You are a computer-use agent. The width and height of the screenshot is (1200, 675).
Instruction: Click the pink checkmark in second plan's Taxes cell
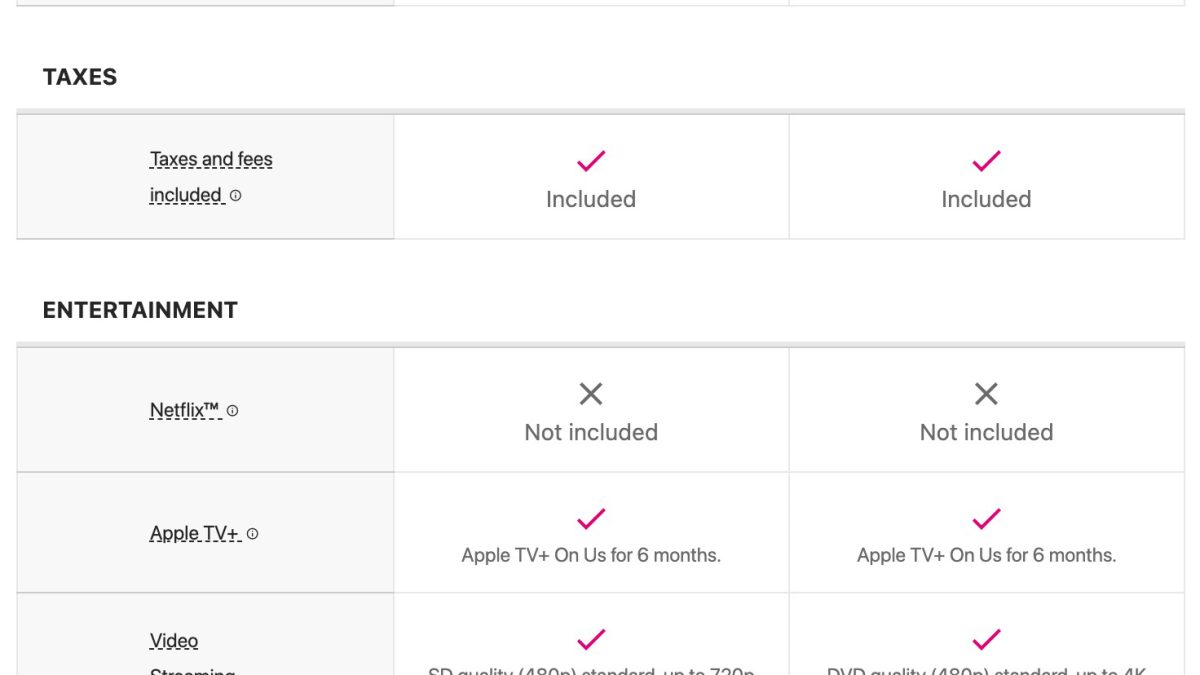tap(986, 160)
